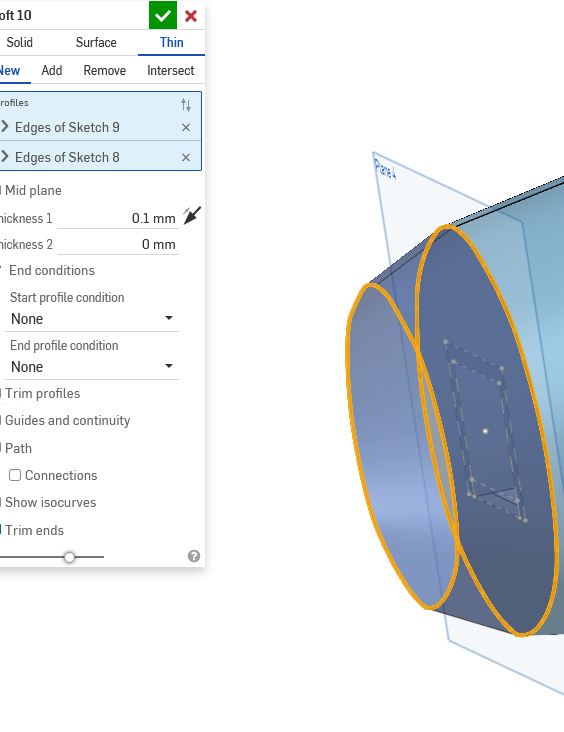Switch to the Surface tab

[96, 42]
